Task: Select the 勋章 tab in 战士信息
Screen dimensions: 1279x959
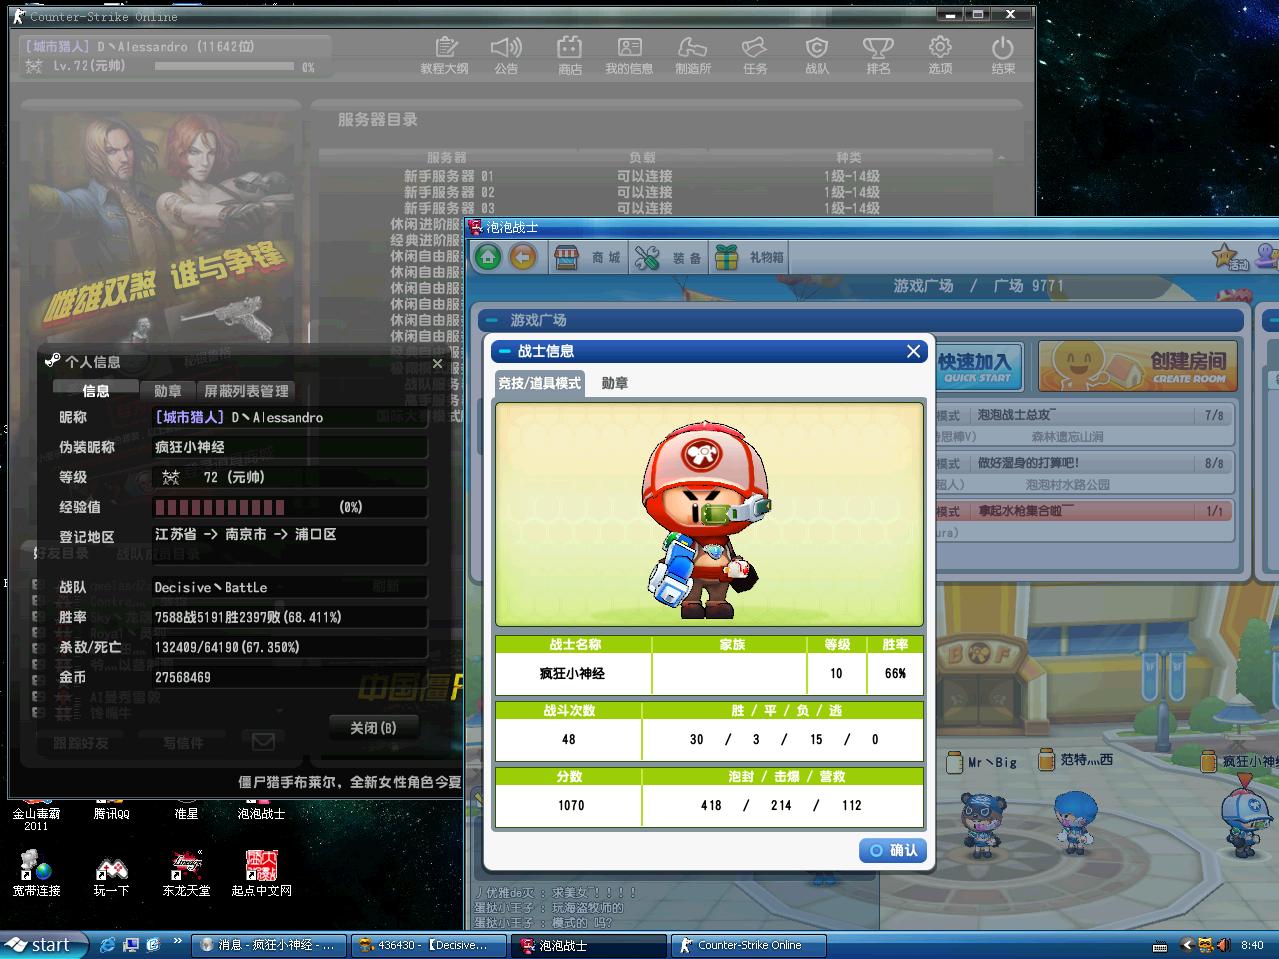Action: 615,383
